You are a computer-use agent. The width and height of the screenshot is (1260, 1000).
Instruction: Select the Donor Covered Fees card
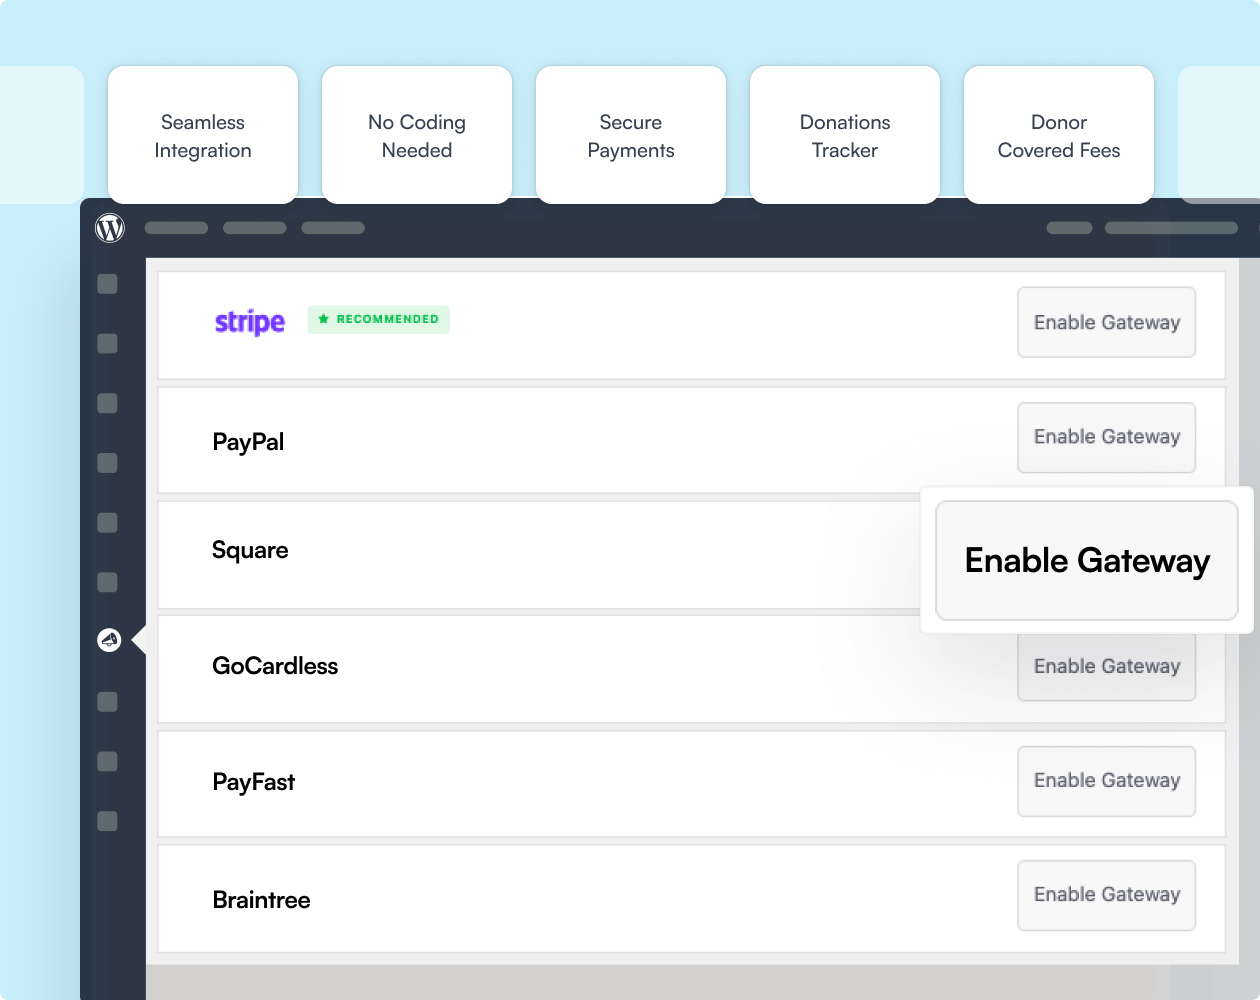tap(1059, 135)
